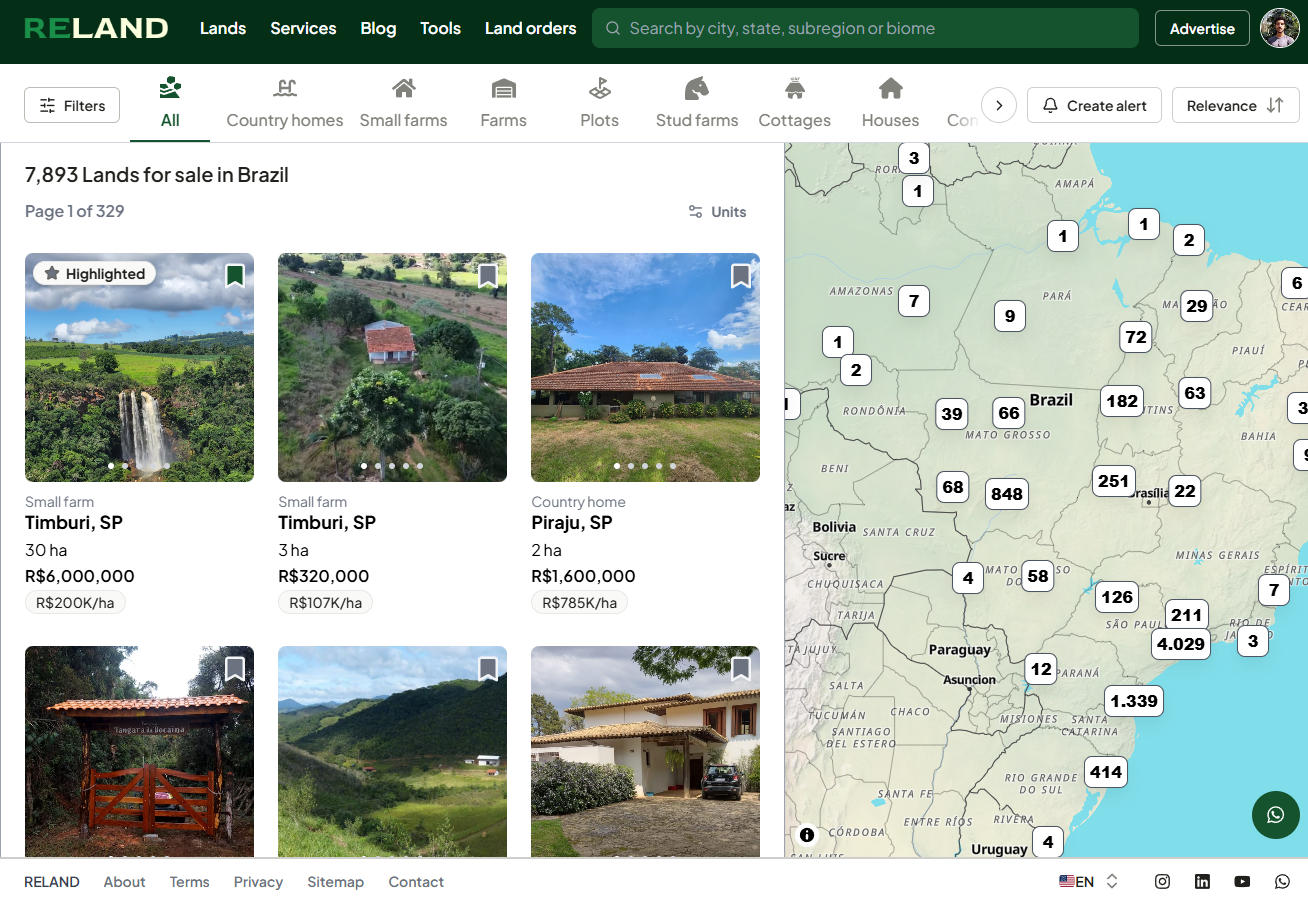Open YouTube link in footer
This screenshot has width=1308, height=902.
coord(1242,881)
